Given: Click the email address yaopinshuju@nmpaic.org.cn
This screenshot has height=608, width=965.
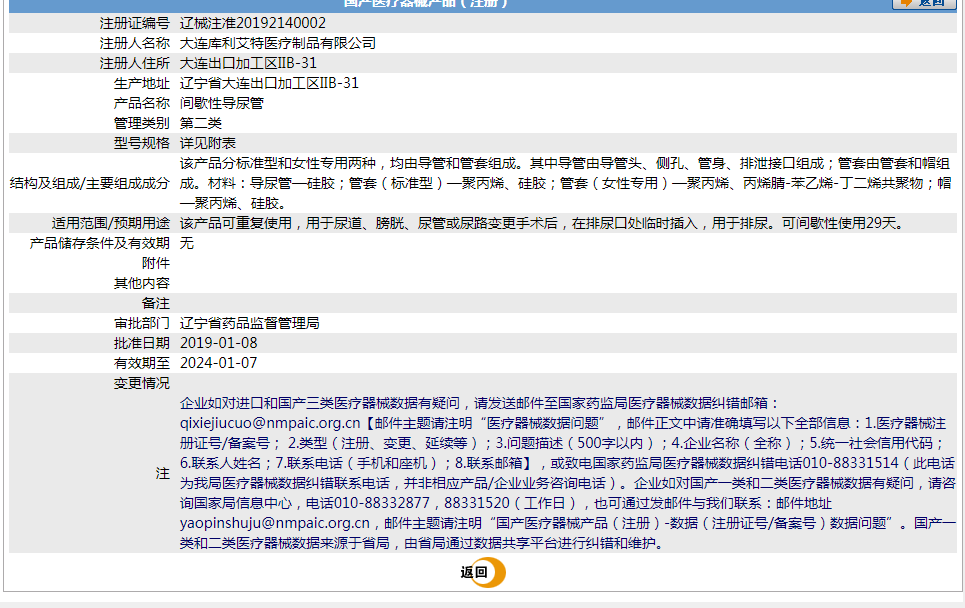Looking at the screenshot, I should (274, 523).
